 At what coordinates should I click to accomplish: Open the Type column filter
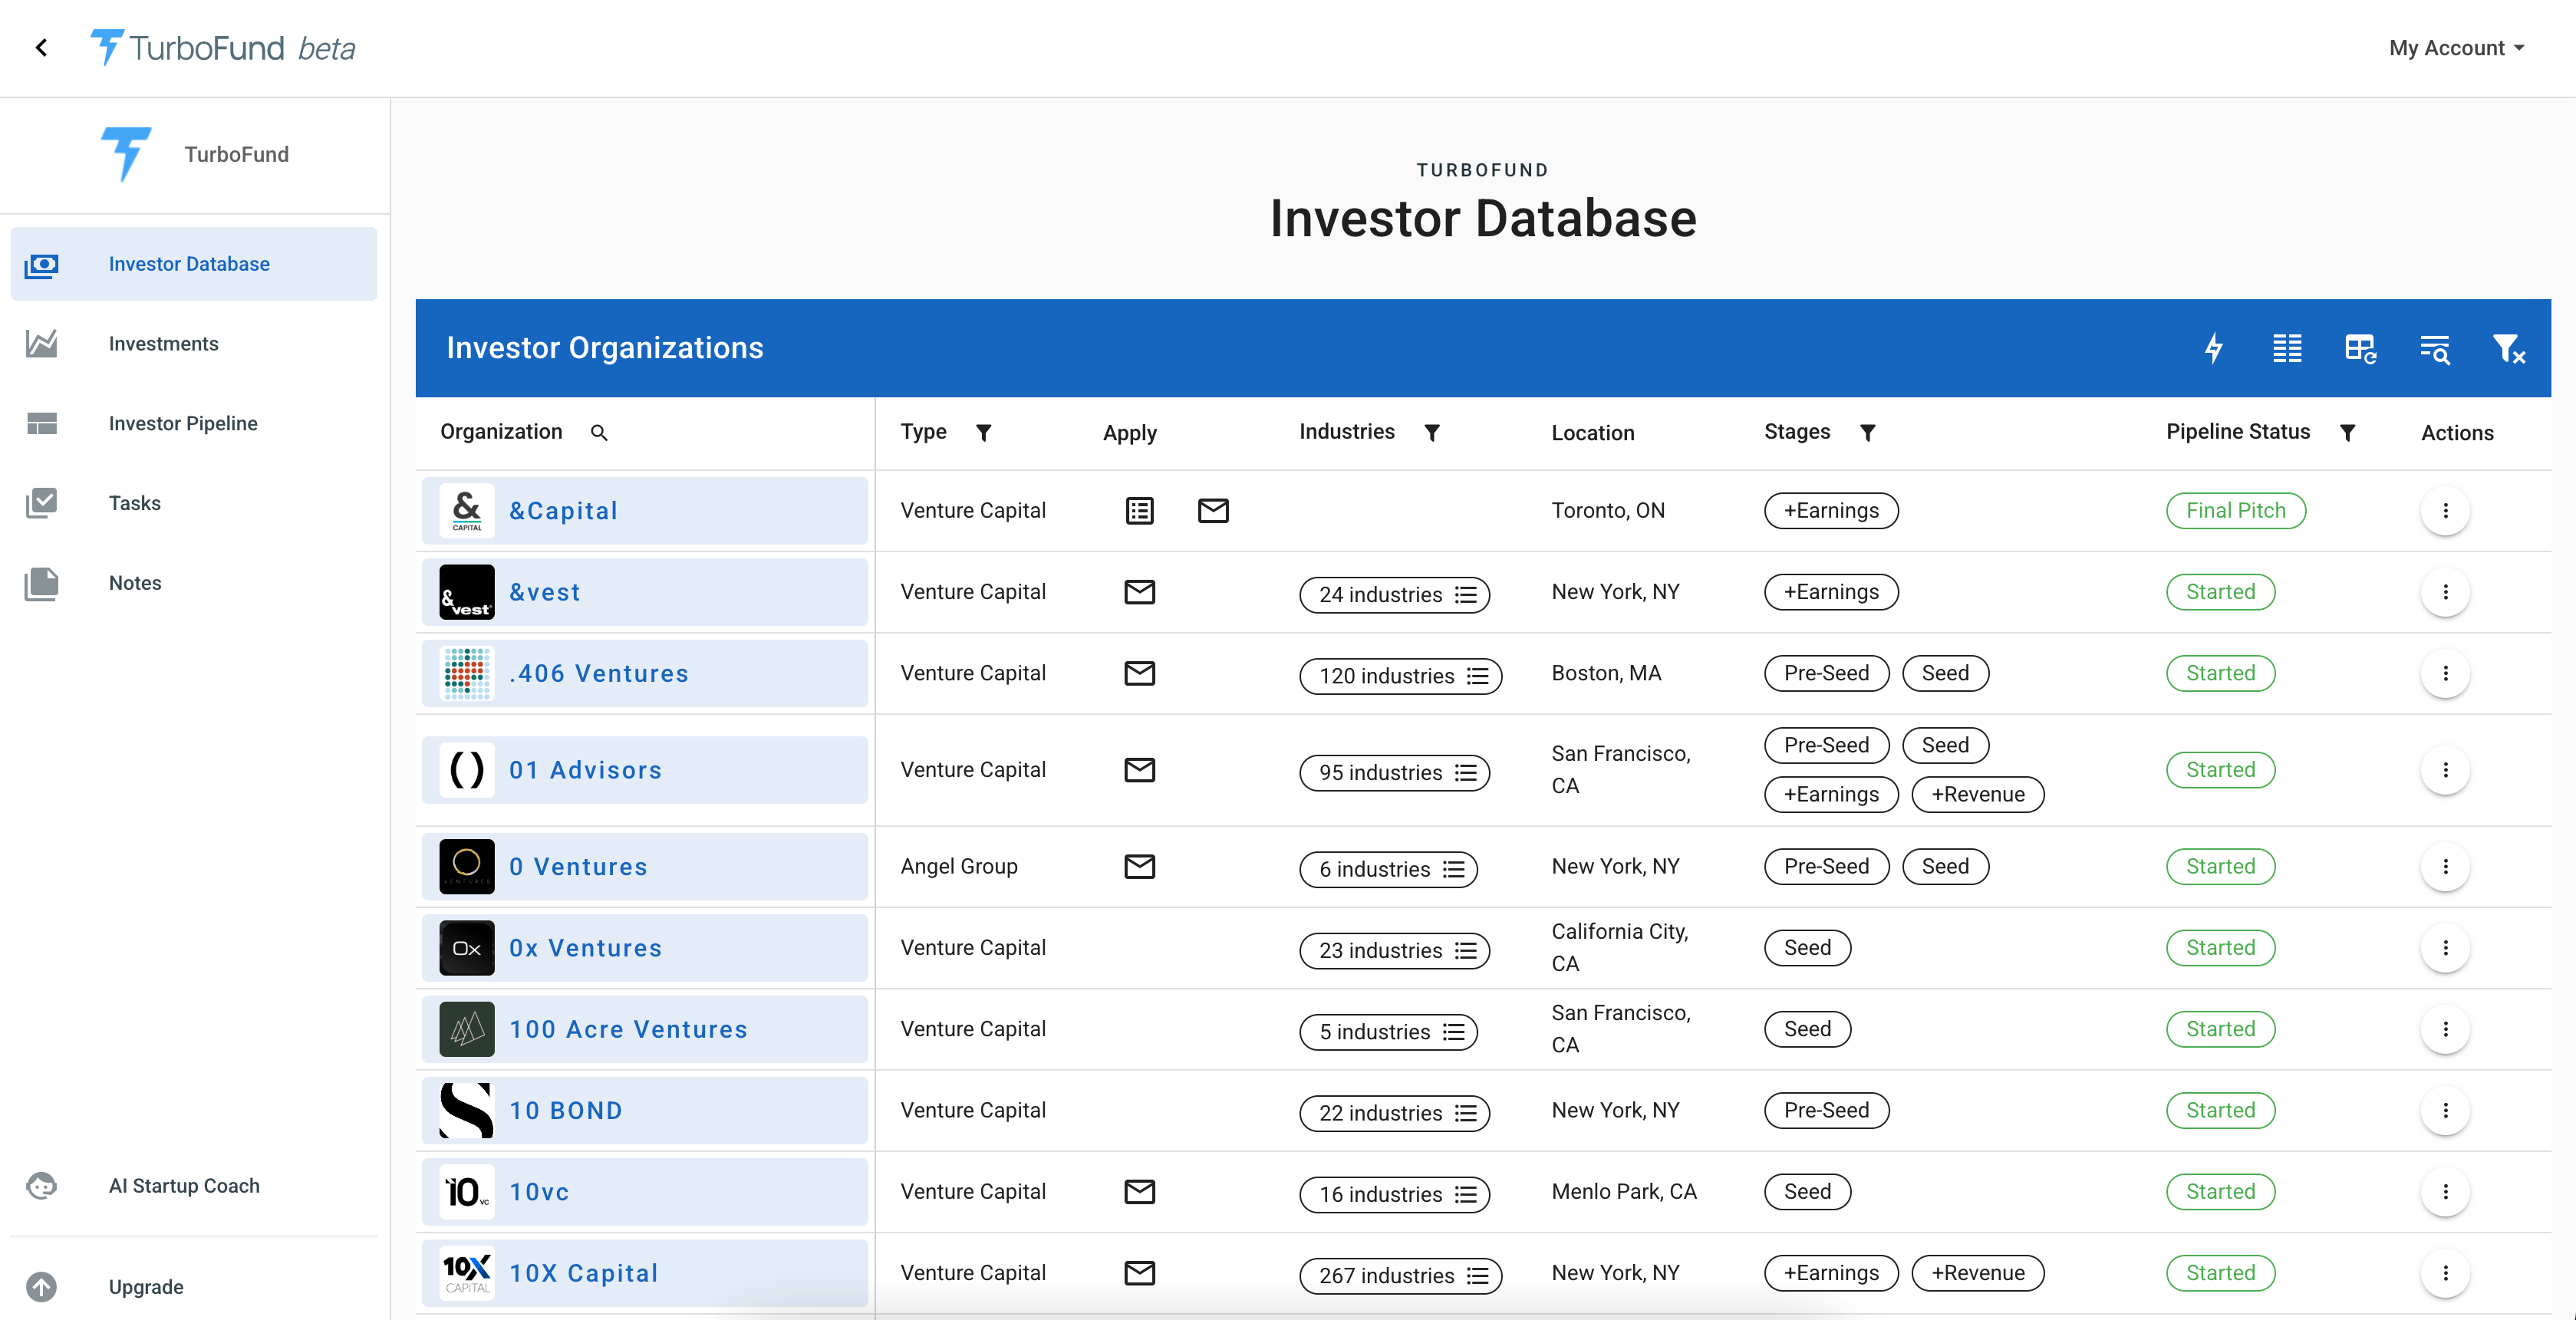point(984,432)
